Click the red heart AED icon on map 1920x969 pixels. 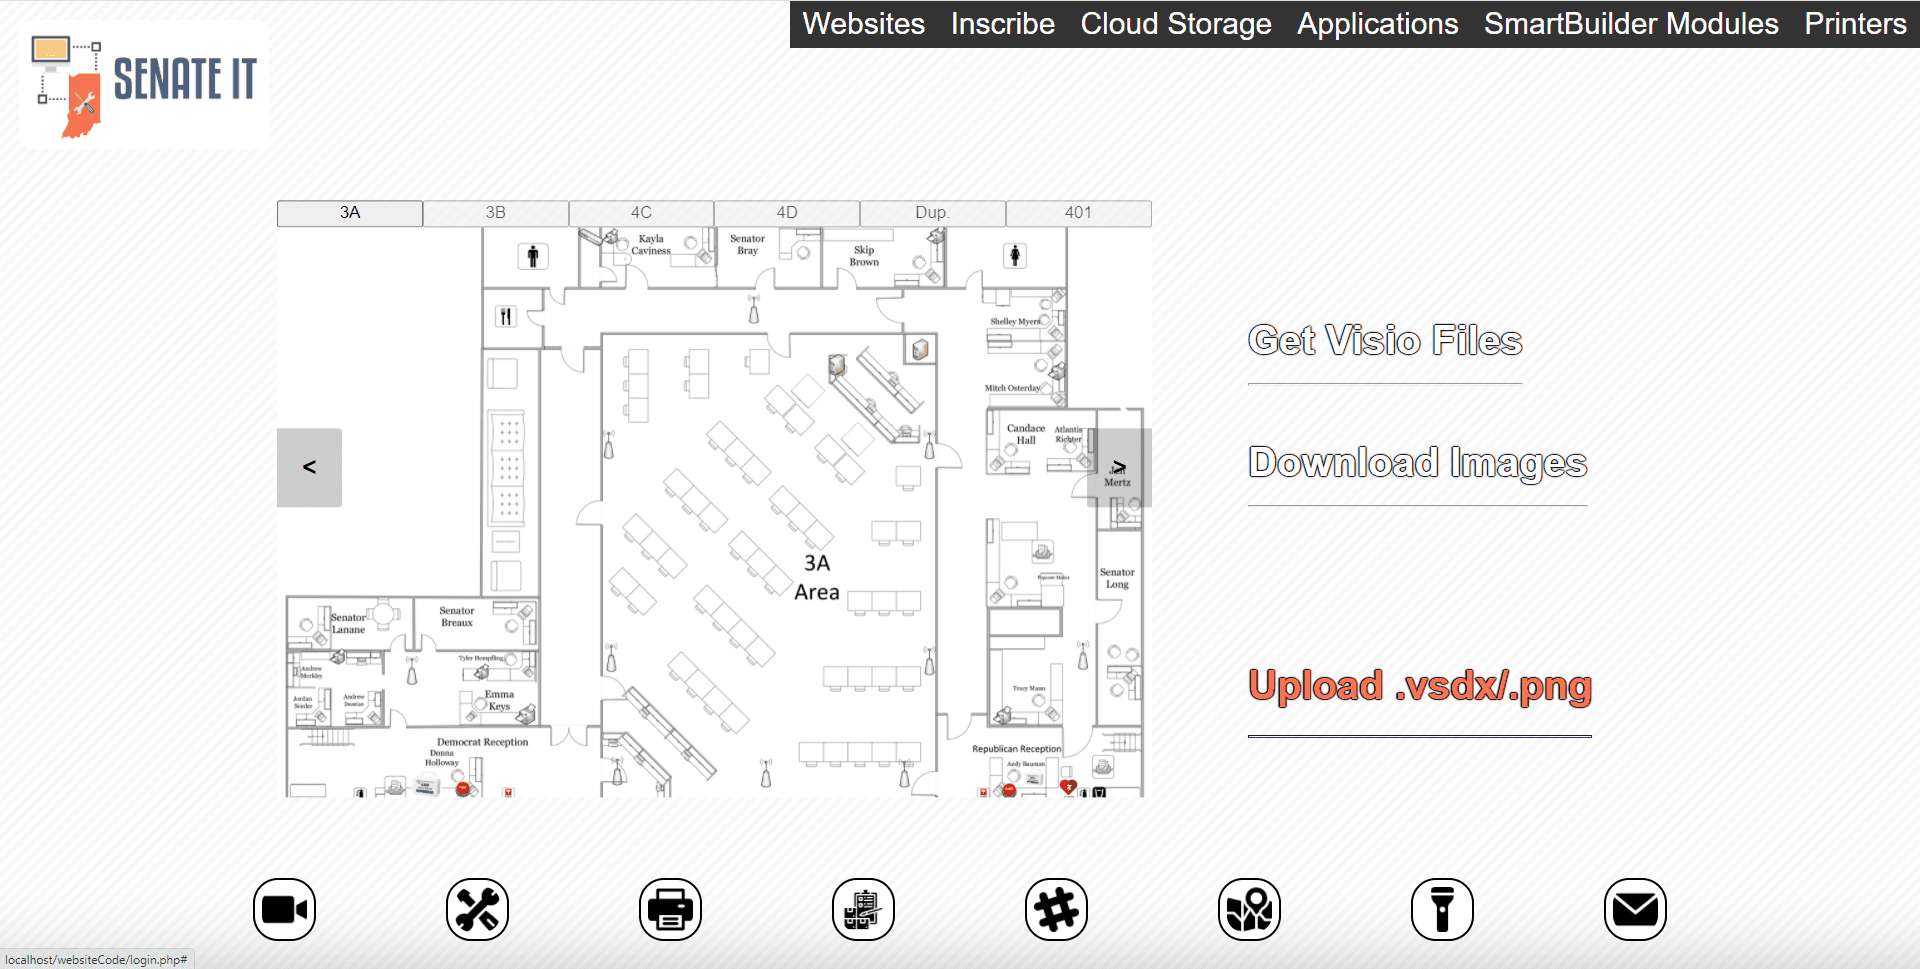pyautogui.click(x=1068, y=787)
